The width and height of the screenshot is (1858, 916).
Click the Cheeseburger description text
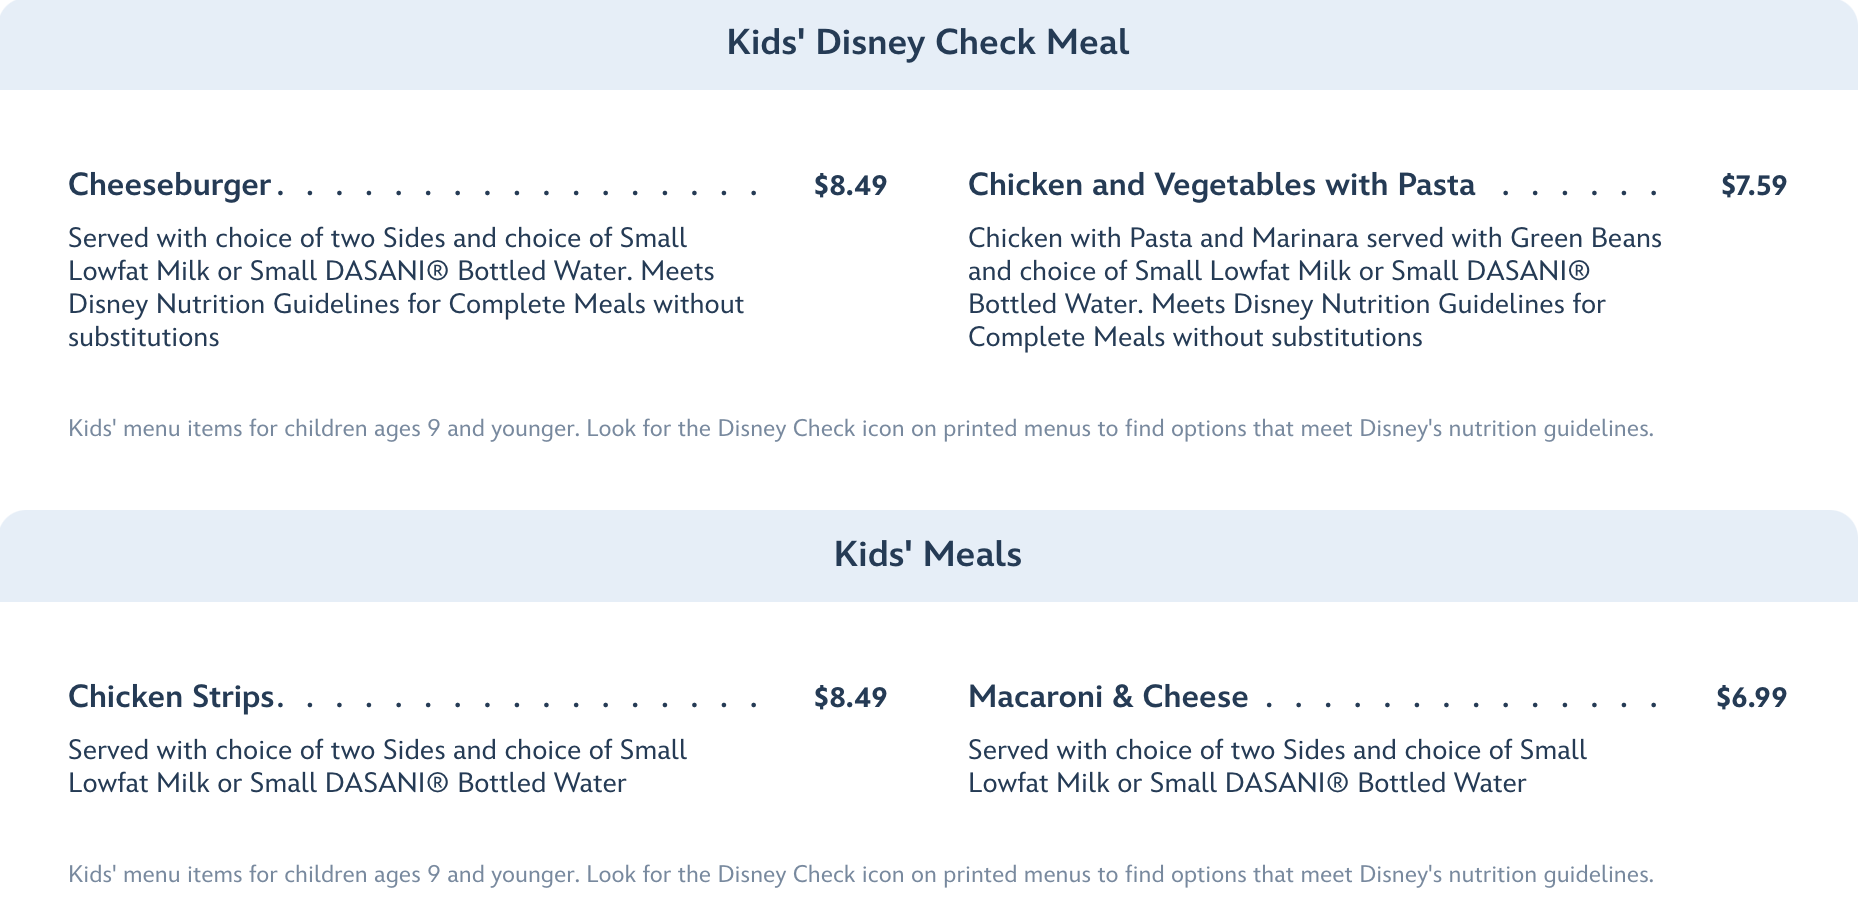click(x=405, y=287)
